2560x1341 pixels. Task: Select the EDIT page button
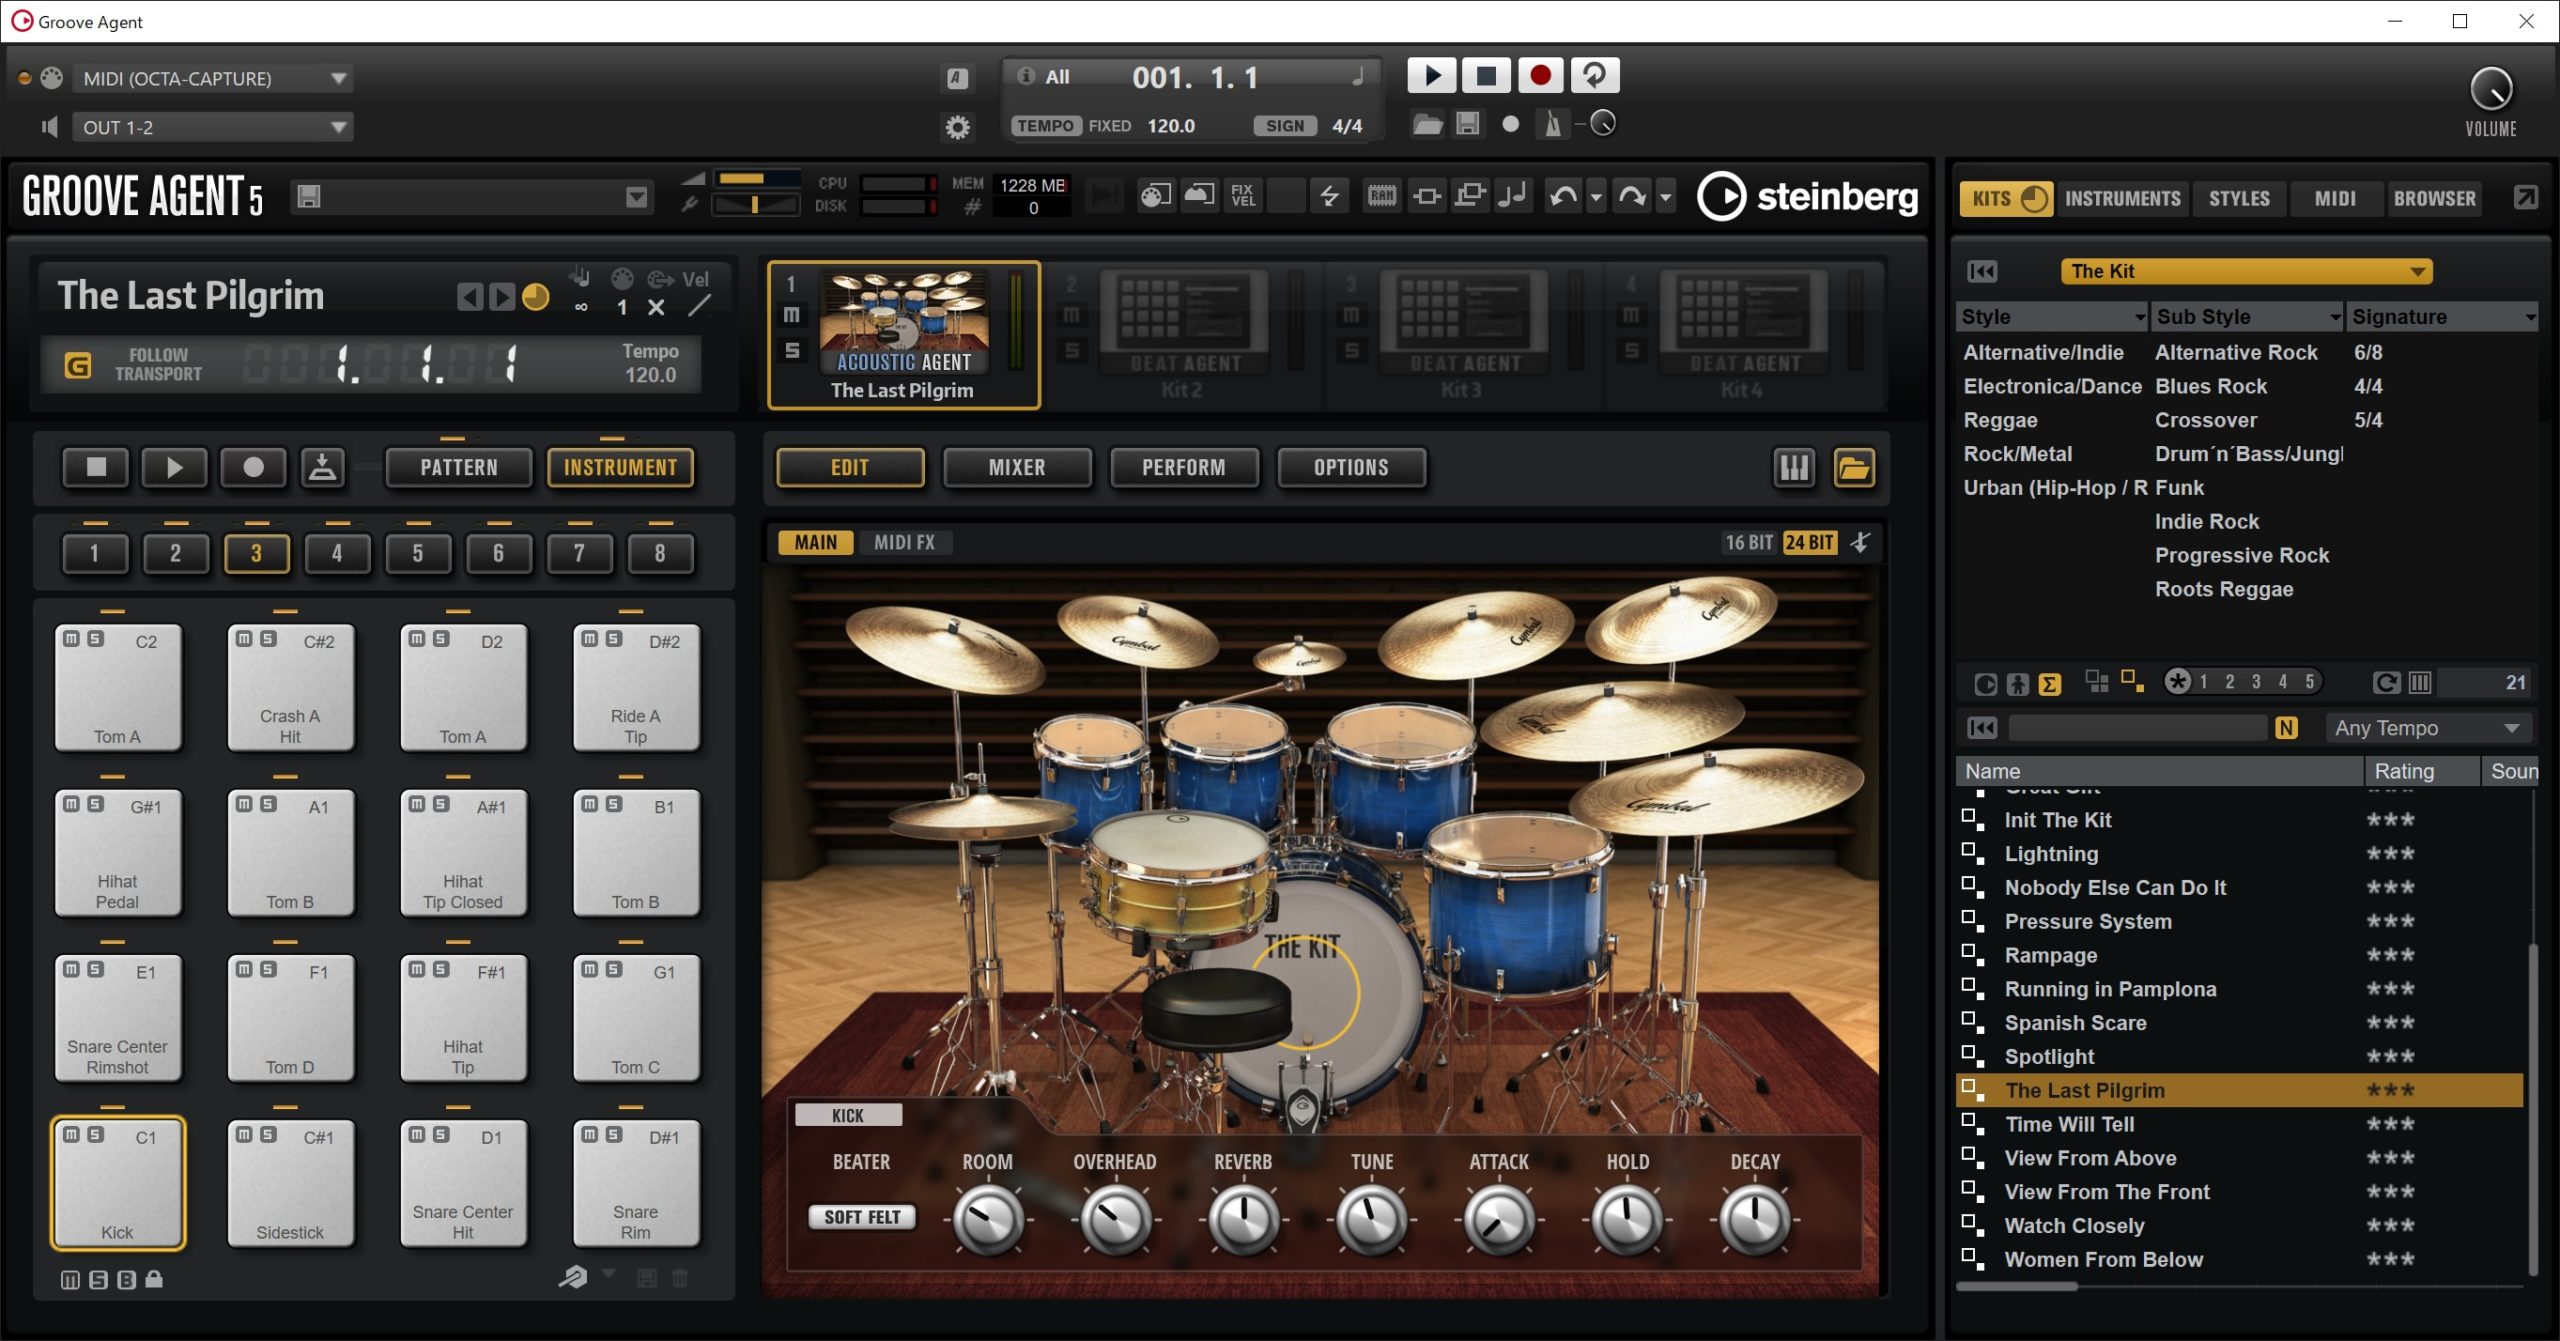850,468
